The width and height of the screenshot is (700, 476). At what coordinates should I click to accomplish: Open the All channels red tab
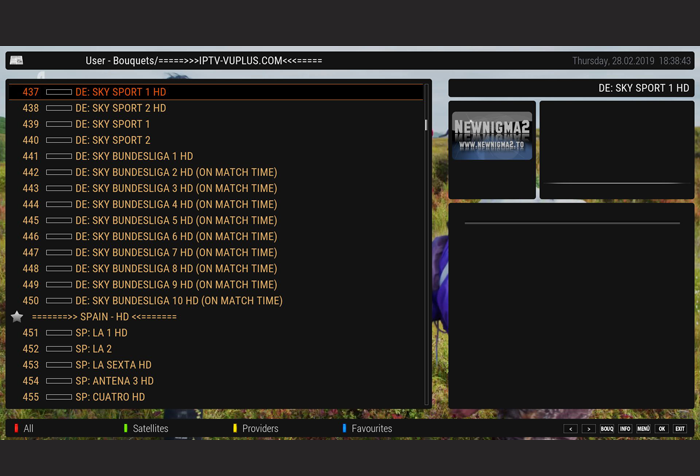point(24,429)
